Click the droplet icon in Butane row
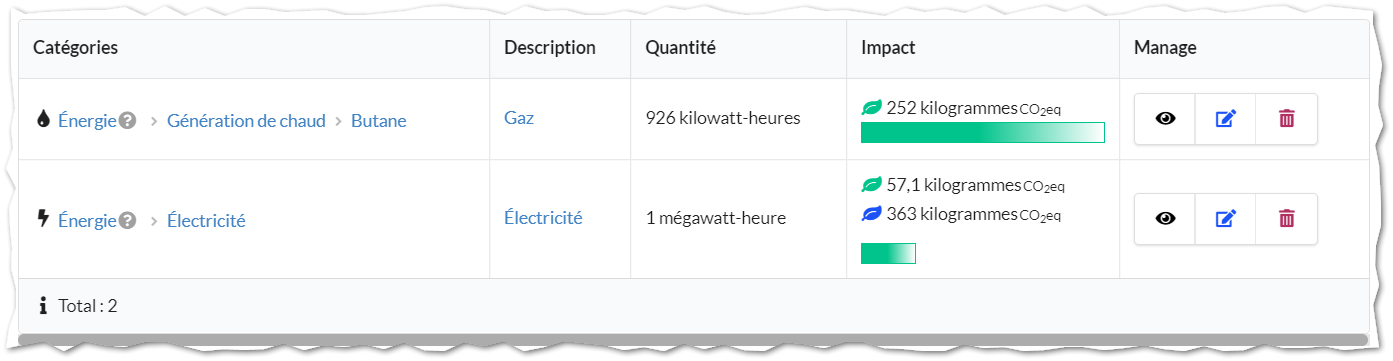 click(x=43, y=119)
